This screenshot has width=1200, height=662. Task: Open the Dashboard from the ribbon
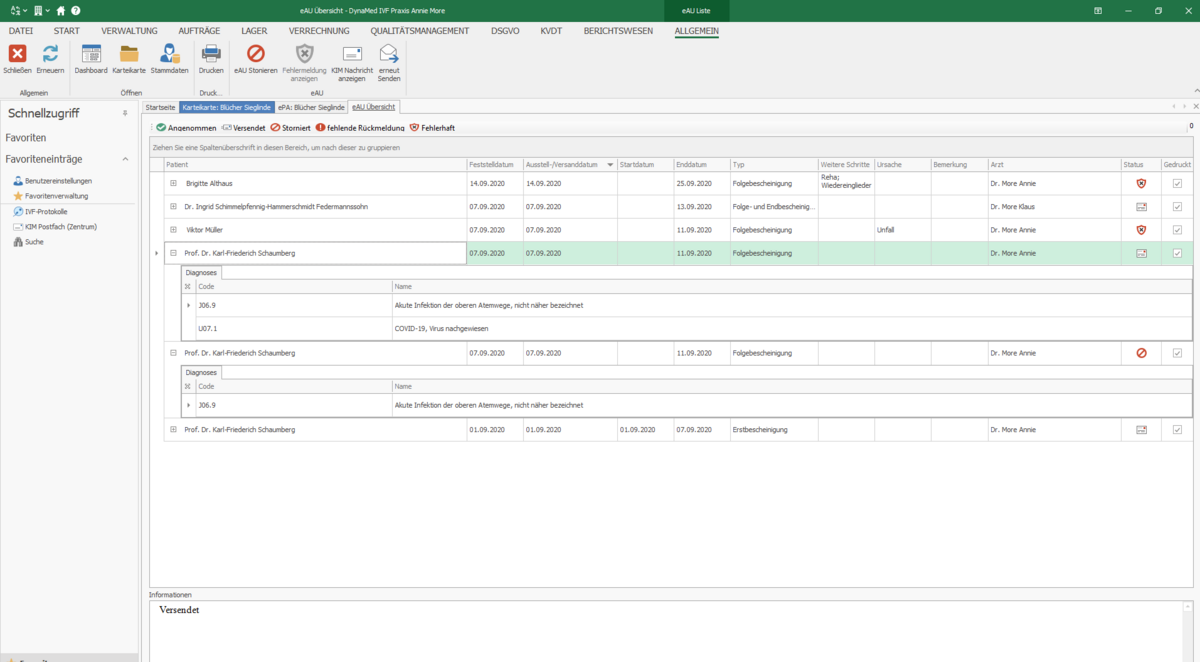91,54
